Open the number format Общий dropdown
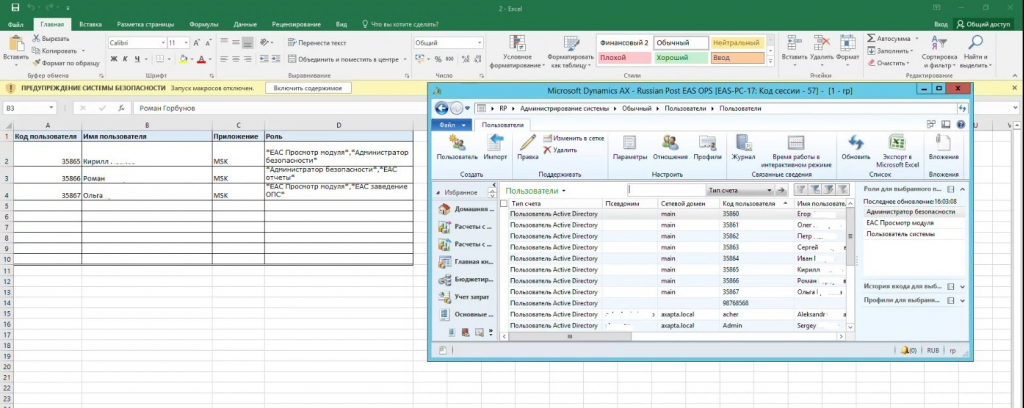1024x408 pixels. pos(480,42)
